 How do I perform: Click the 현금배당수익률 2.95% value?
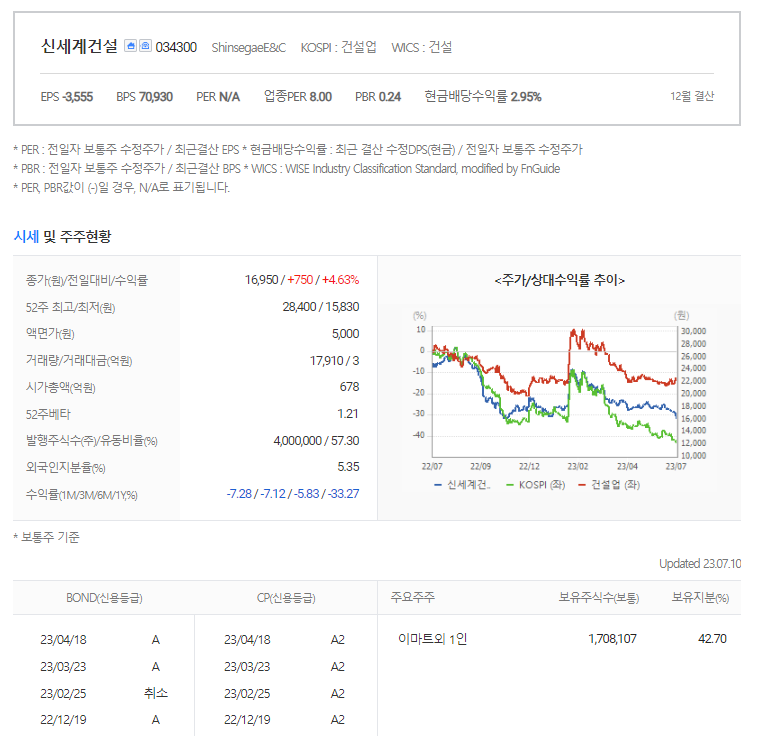point(483,97)
